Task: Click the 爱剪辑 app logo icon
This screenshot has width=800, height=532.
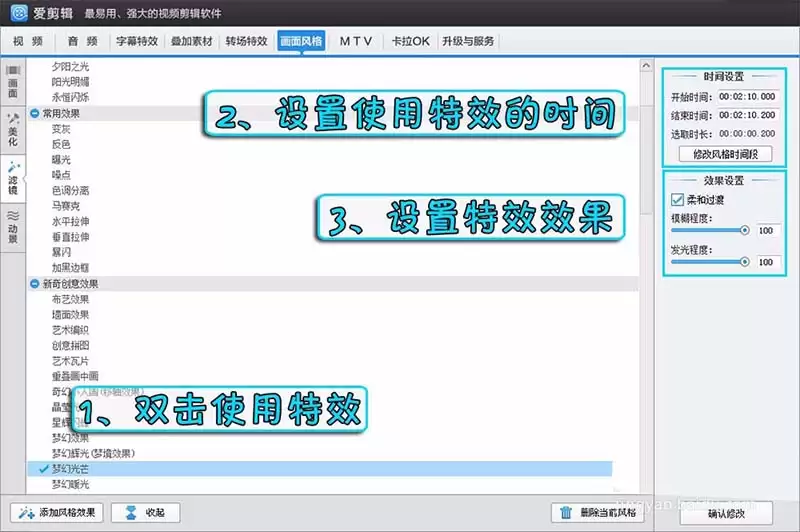Action: pyautogui.click(x=19, y=13)
